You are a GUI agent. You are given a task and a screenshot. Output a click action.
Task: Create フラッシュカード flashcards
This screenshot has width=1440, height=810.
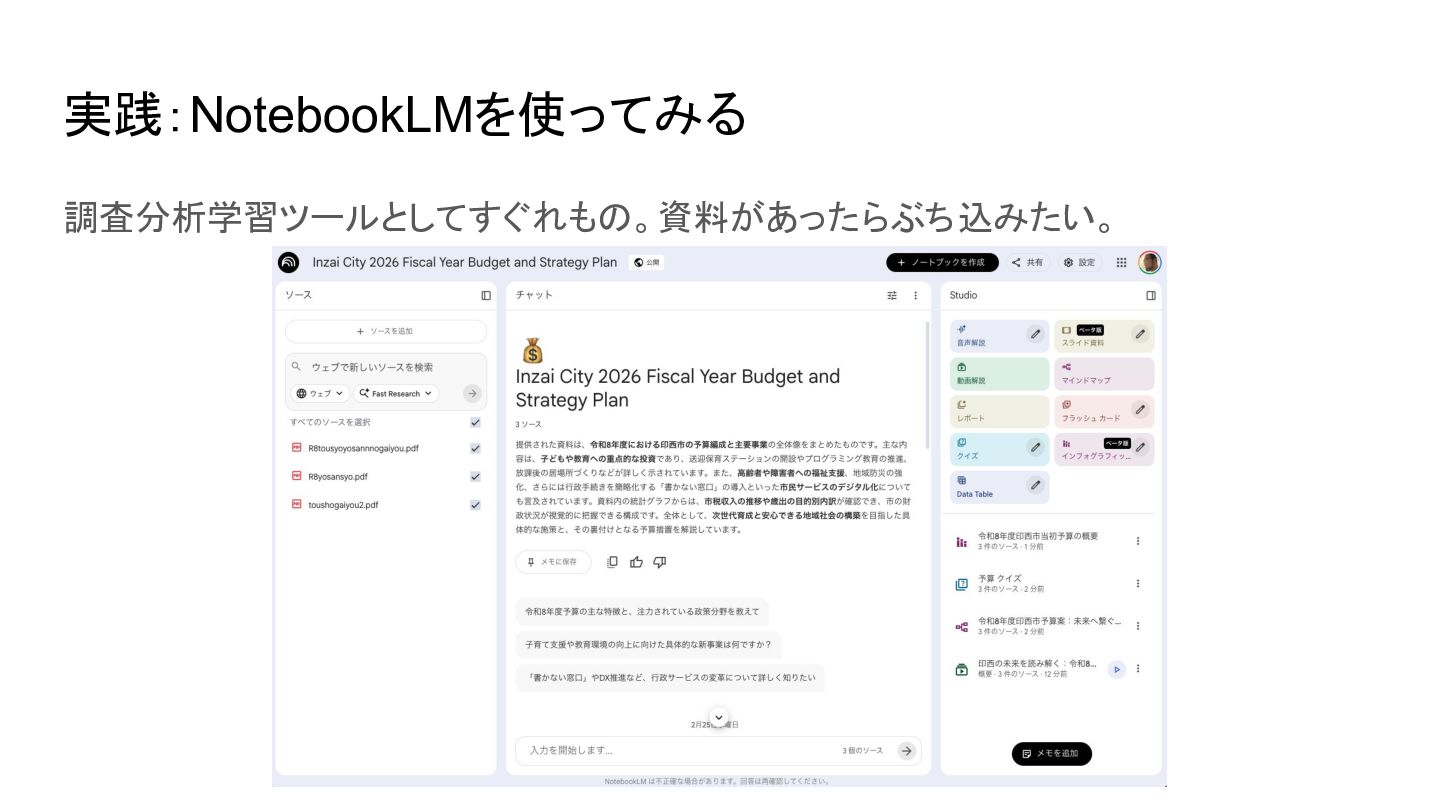(1103, 412)
